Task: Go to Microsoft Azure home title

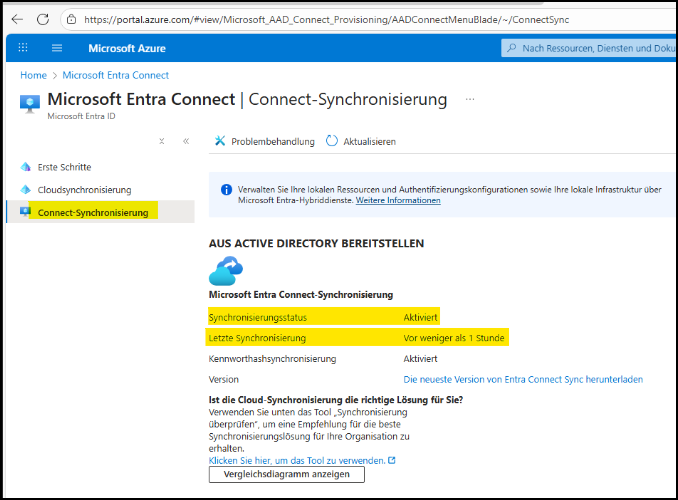Action: tap(127, 48)
